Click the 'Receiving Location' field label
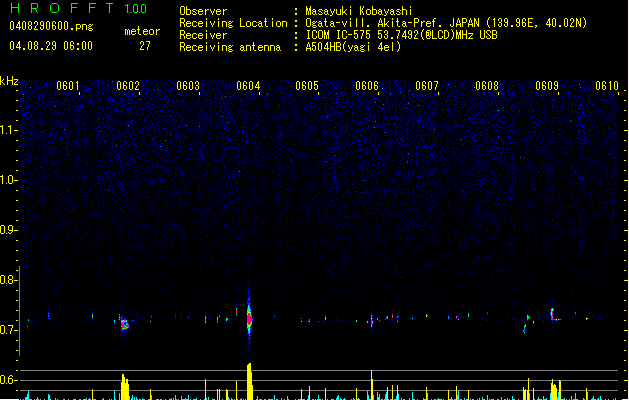 click(233, 23)
